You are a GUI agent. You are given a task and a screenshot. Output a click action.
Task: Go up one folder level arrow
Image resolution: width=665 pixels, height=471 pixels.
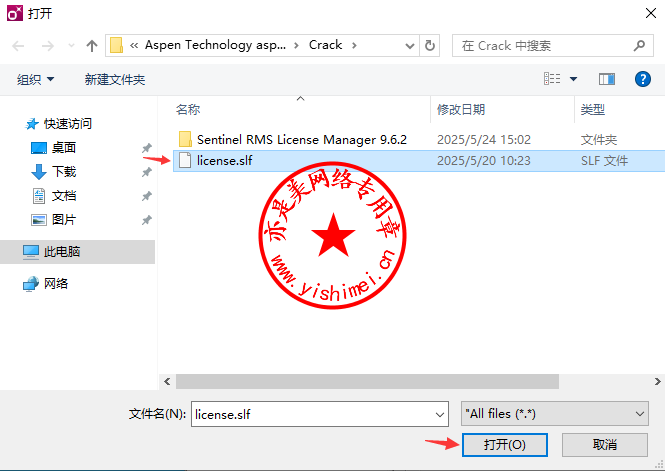92,45
